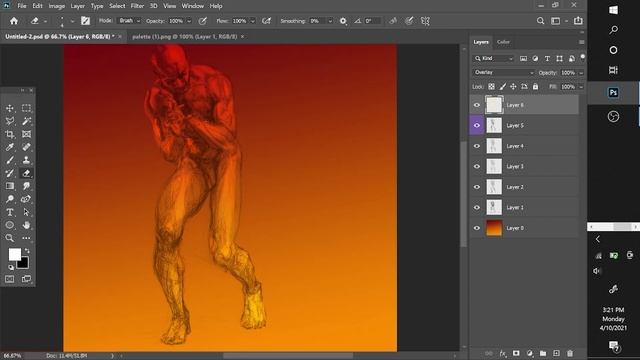Open Flow dropdown arrow in options bar
This screenshot has width=640, height=360.
click(x=253, y=21)
